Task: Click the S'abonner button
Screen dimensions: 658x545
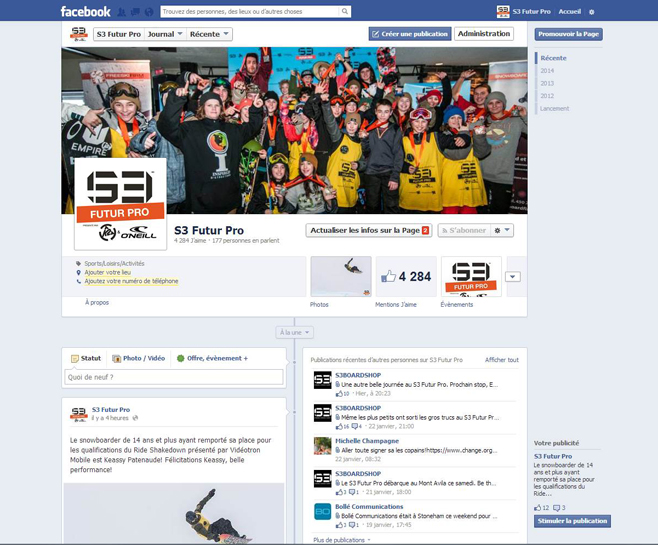Action: (464, 230)
